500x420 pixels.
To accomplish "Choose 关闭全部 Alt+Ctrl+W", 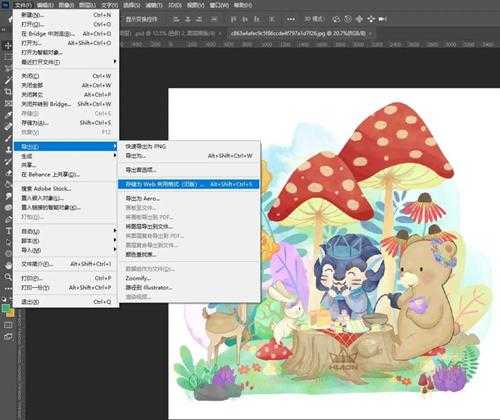I will [x=66, y=85].
